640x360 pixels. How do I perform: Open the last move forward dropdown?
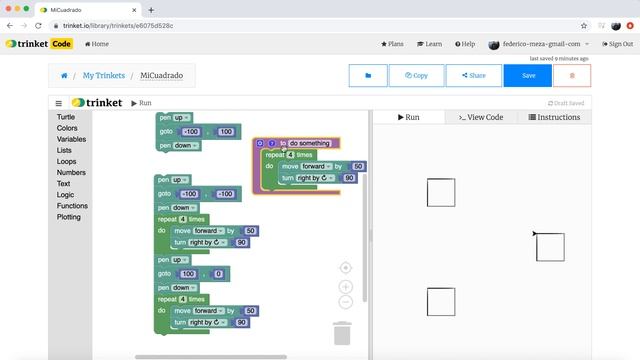pyautogui.click(x=209, y=311)
